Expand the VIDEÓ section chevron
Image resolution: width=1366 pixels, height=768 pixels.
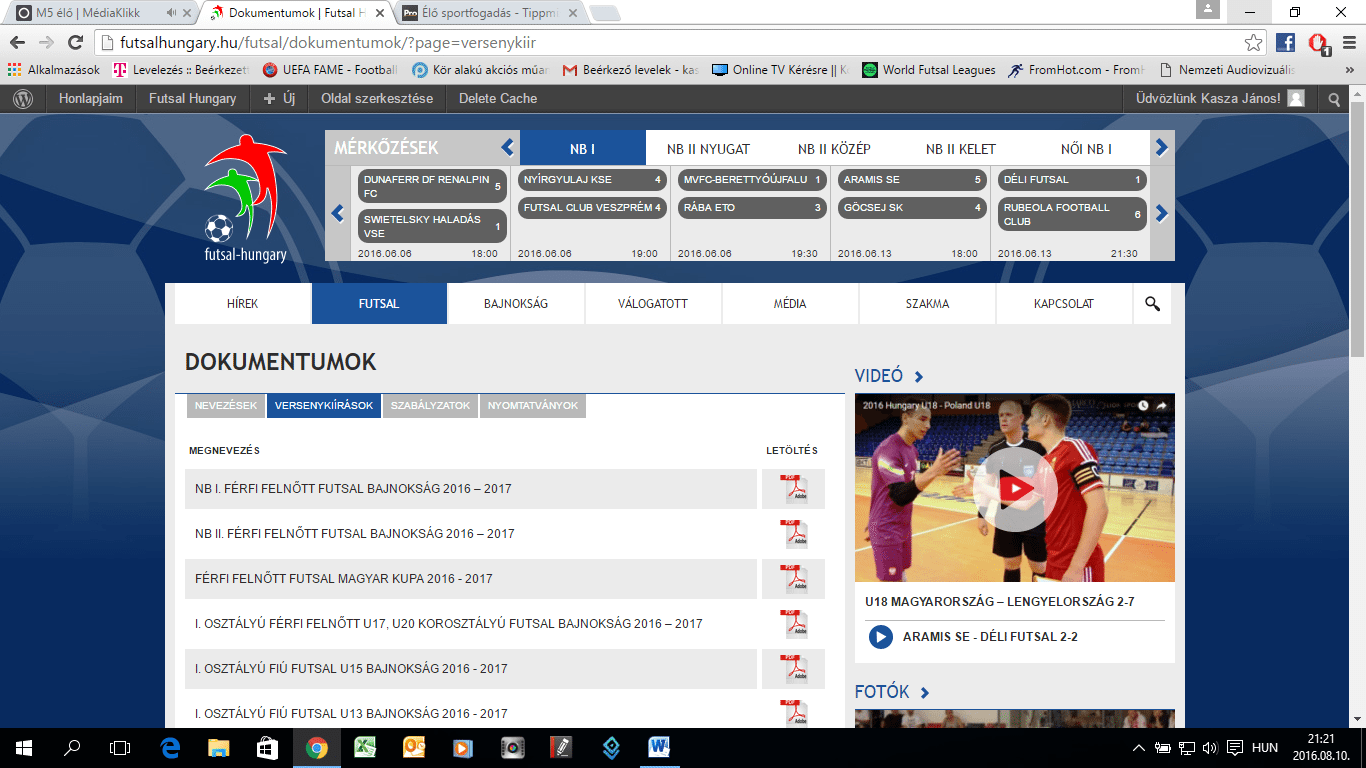(x=919, y=377)
